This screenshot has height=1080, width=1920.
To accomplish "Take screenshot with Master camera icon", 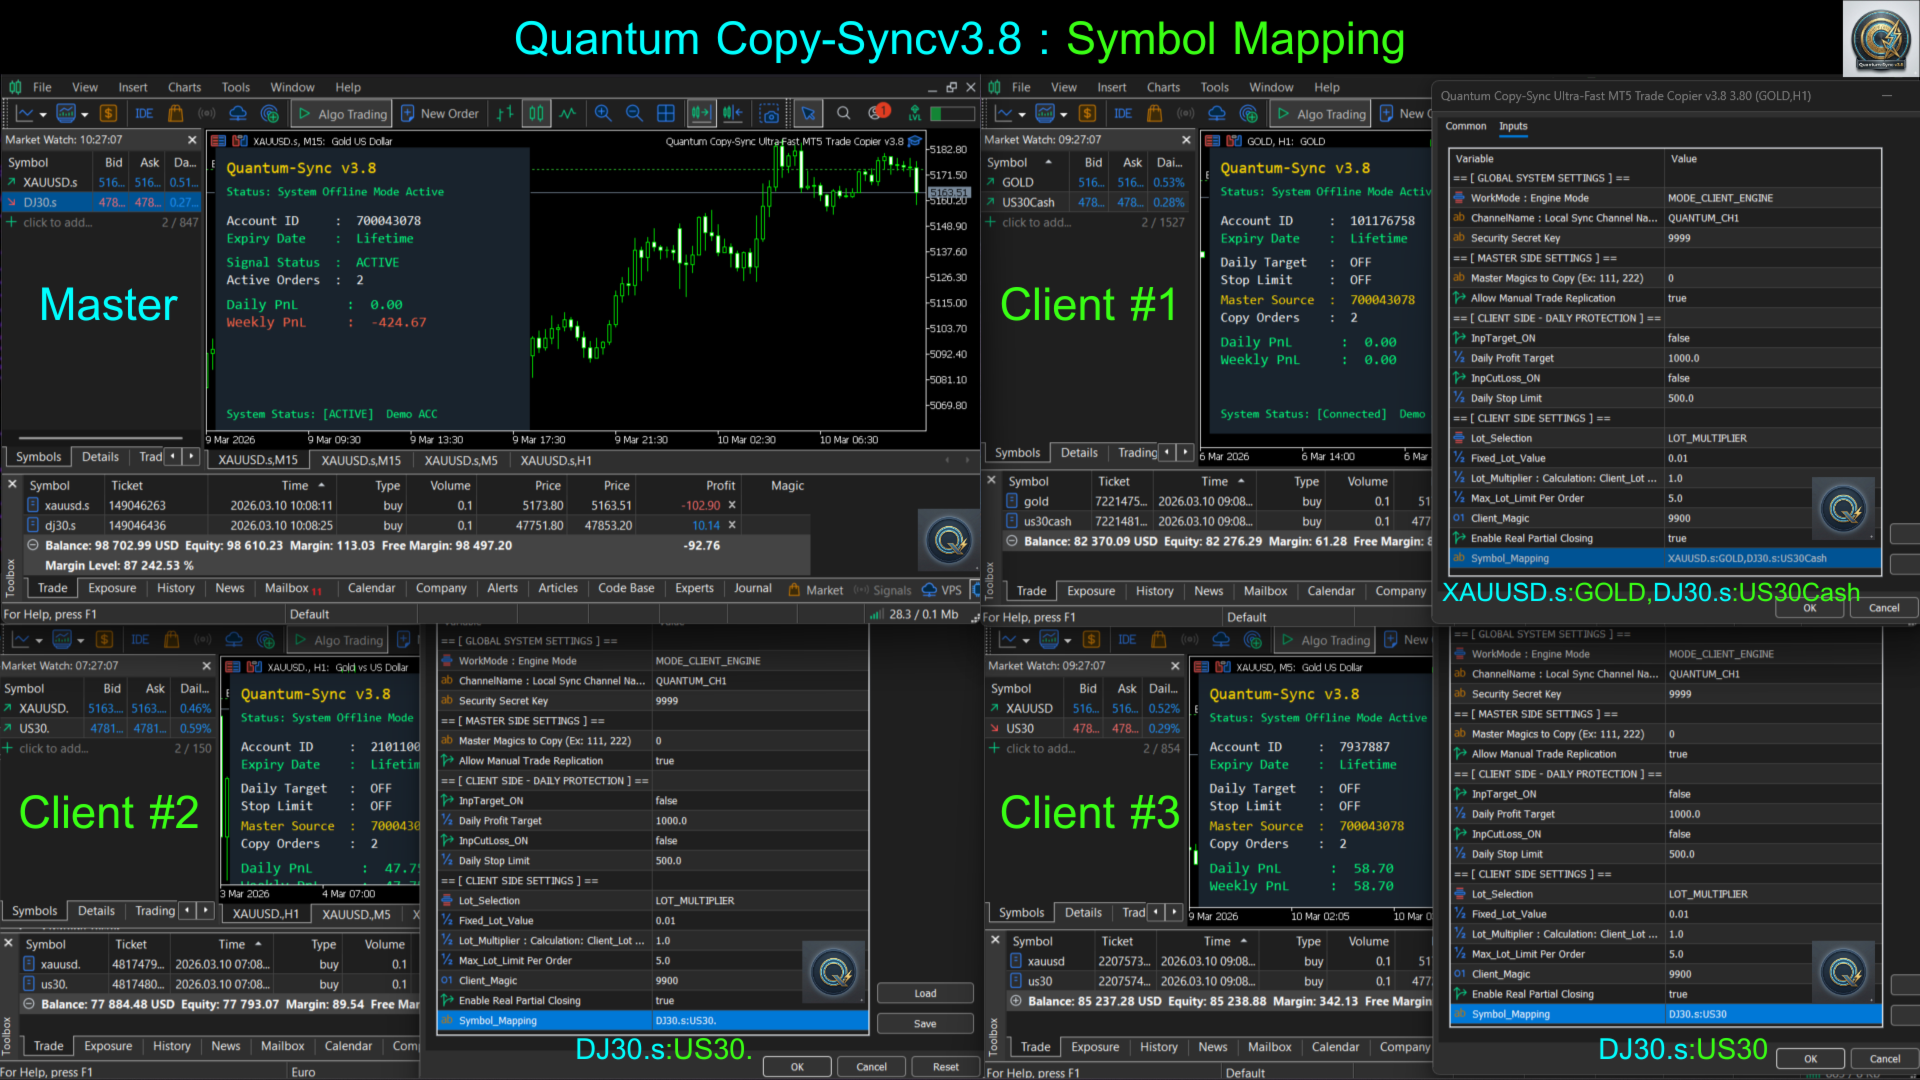I will click(x=769, y=114).
